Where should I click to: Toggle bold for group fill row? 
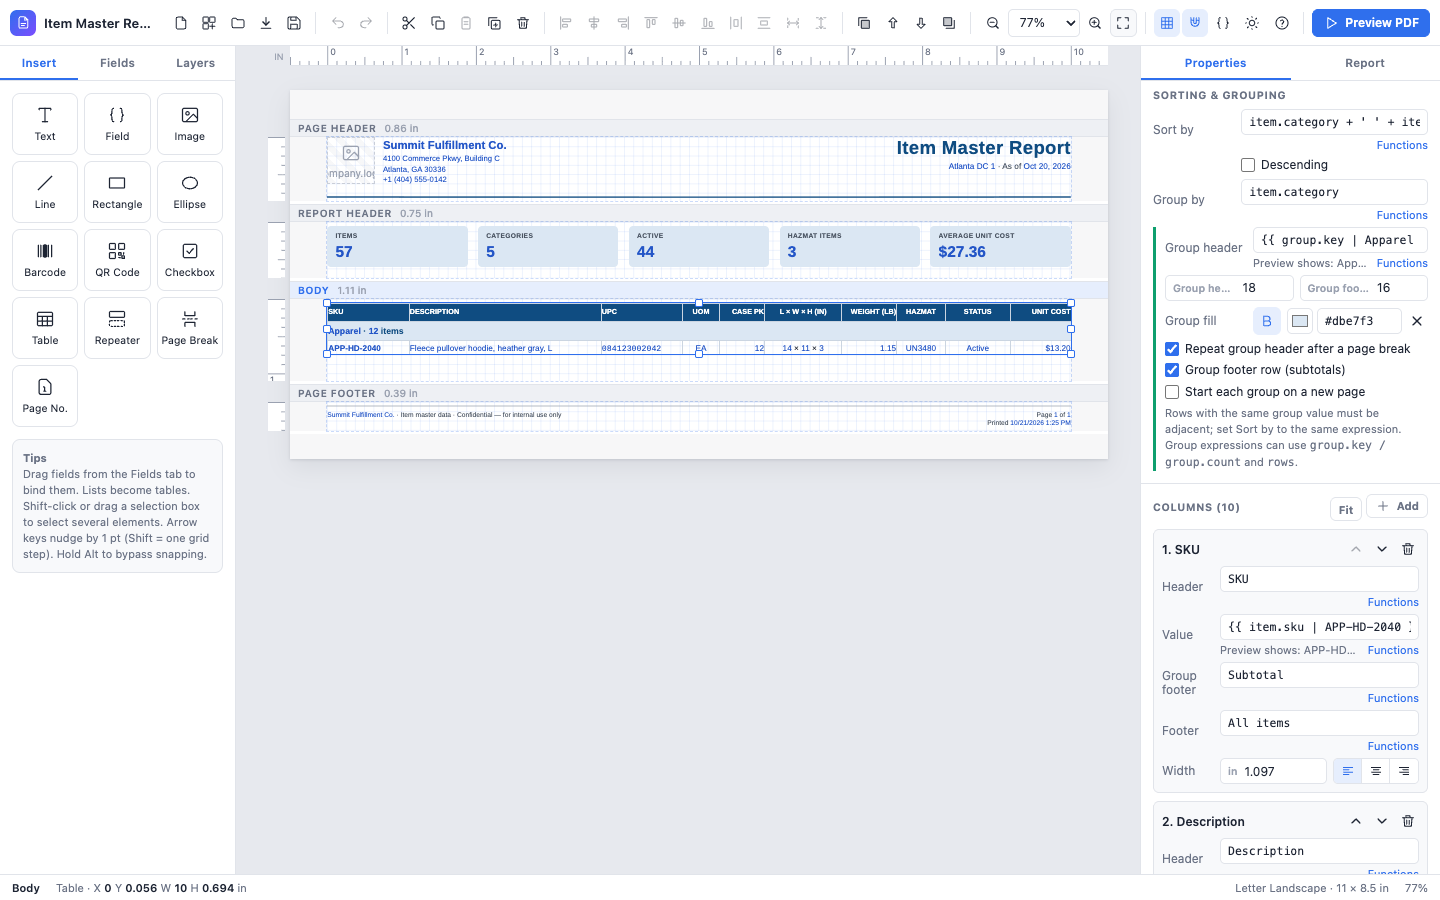pos(1267,321)
